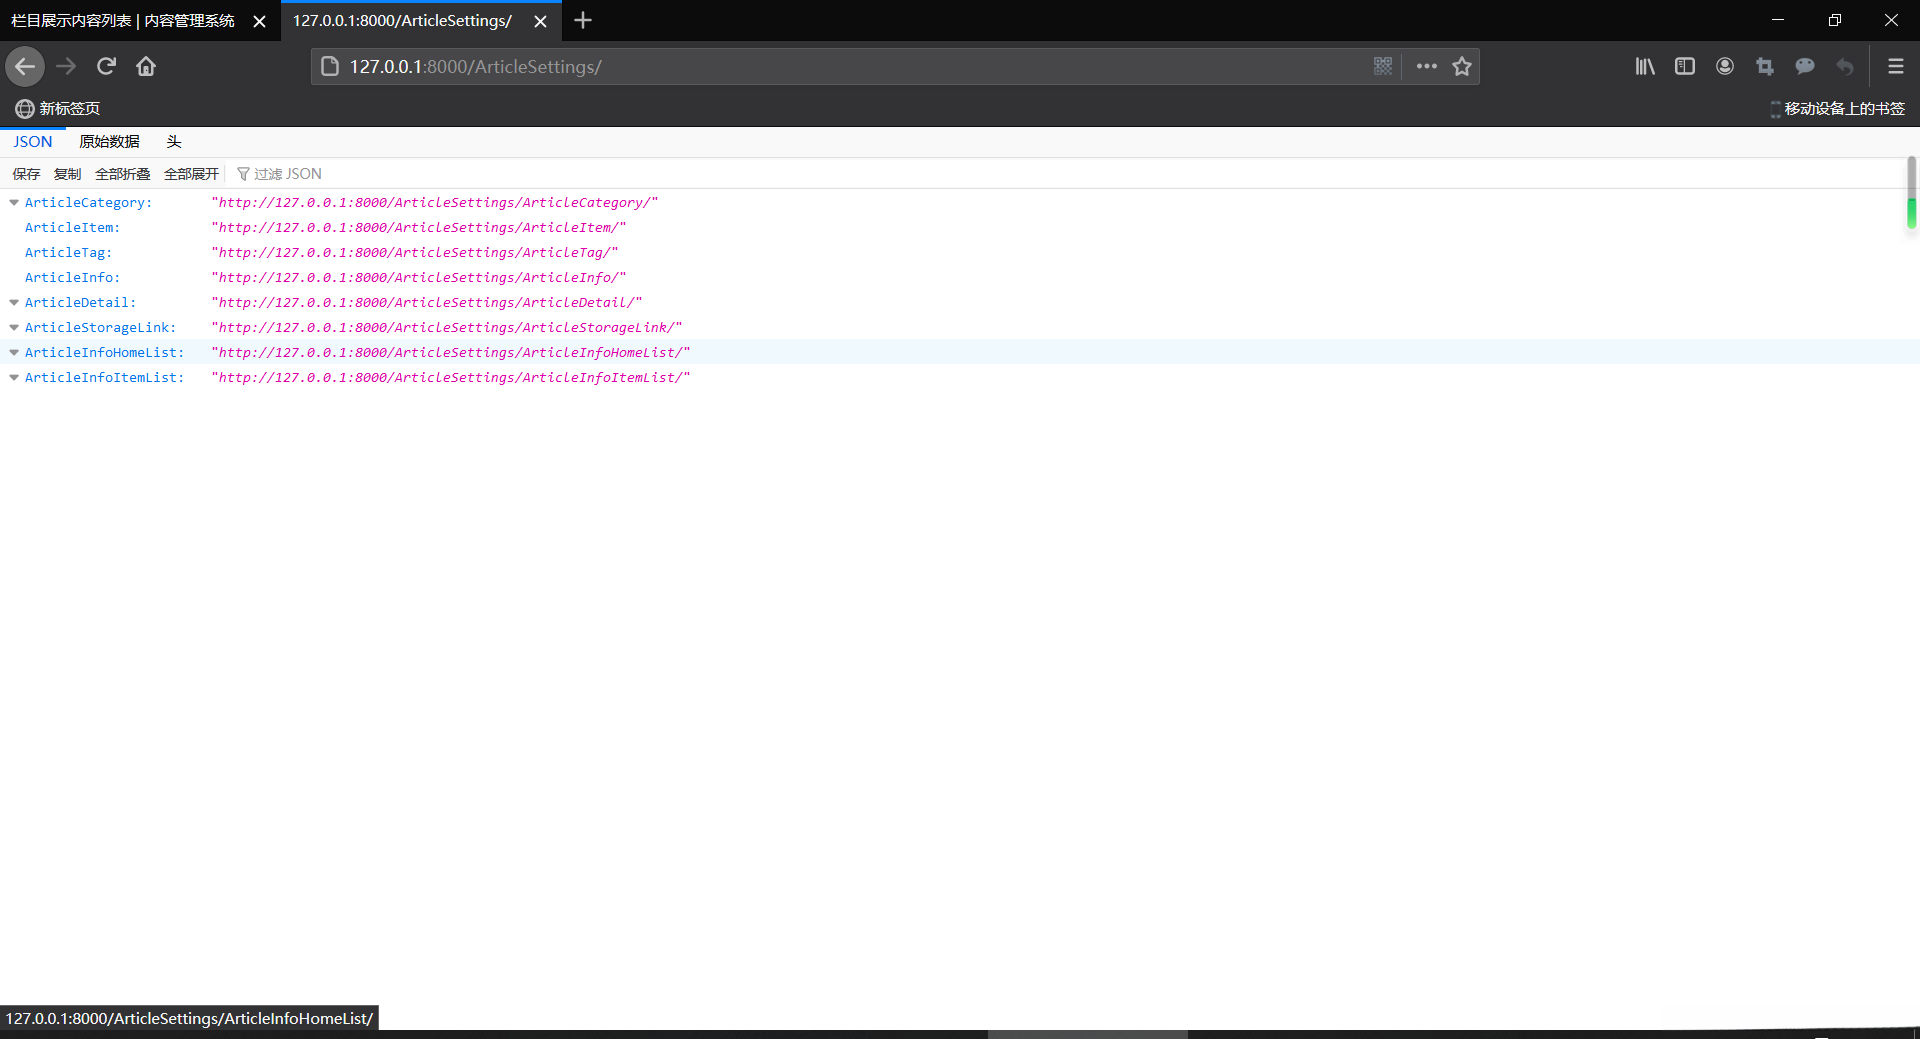The width and height of the screenshot is (1920, 1039).
Task: Open the Firefox account icon
Action: (x=1725, y=66)
